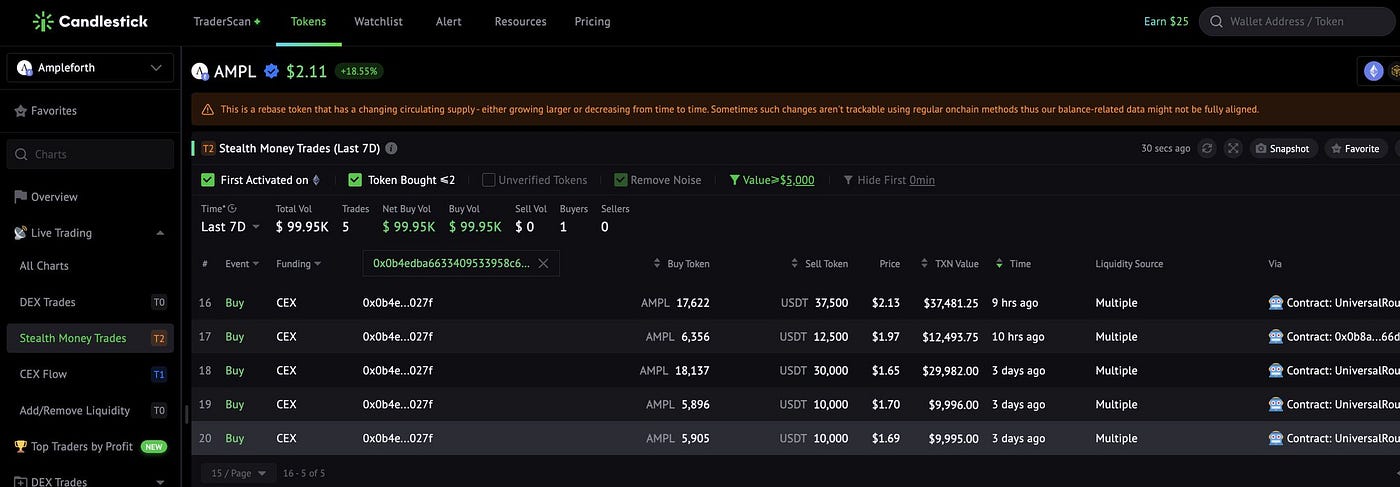Sort by Time column arrows
The width and height of the screenshot is (1400, 487).
(999, 264)
